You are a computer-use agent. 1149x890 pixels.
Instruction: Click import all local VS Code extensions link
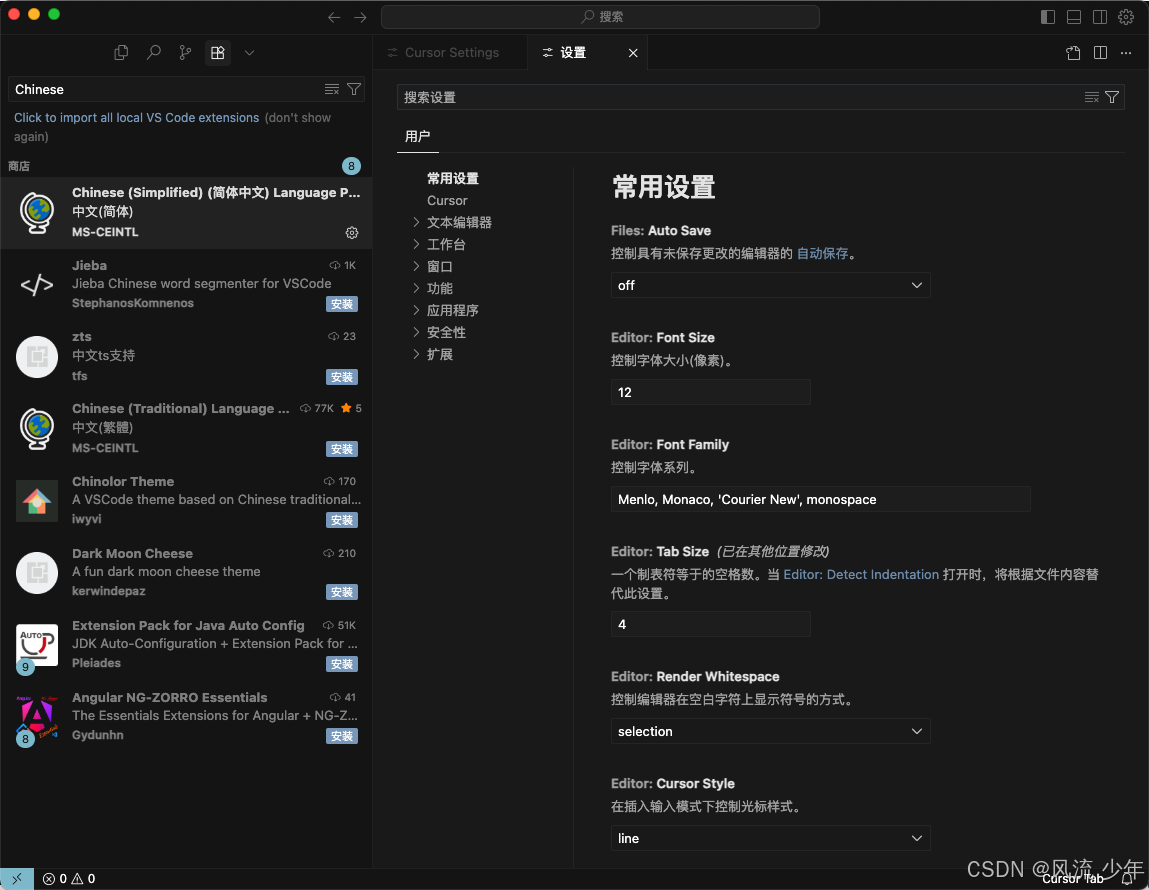(136, 117)
